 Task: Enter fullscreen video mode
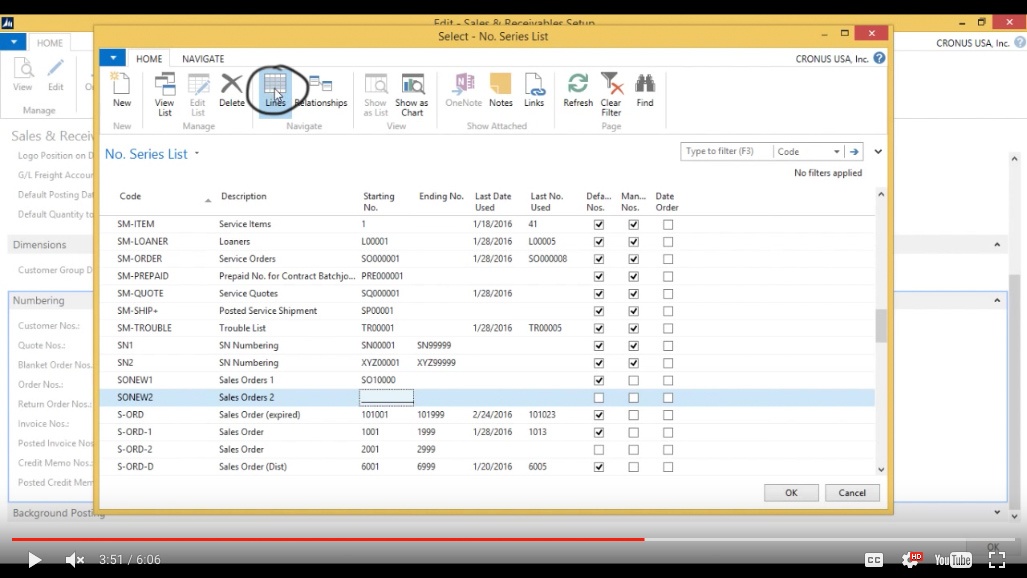[x=997, y=560]
